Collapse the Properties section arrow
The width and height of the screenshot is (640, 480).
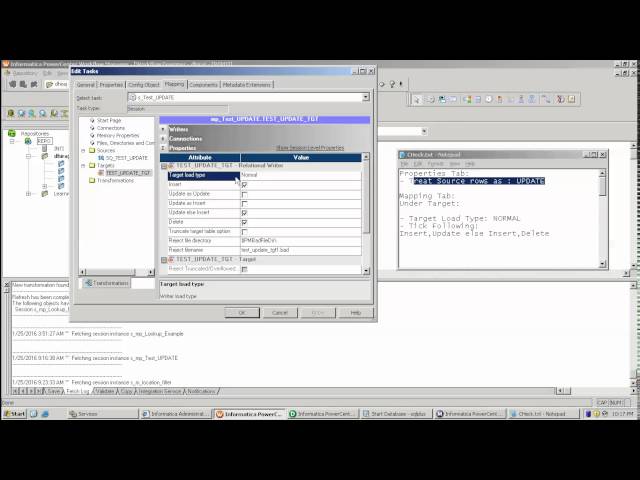pos(163,148)
